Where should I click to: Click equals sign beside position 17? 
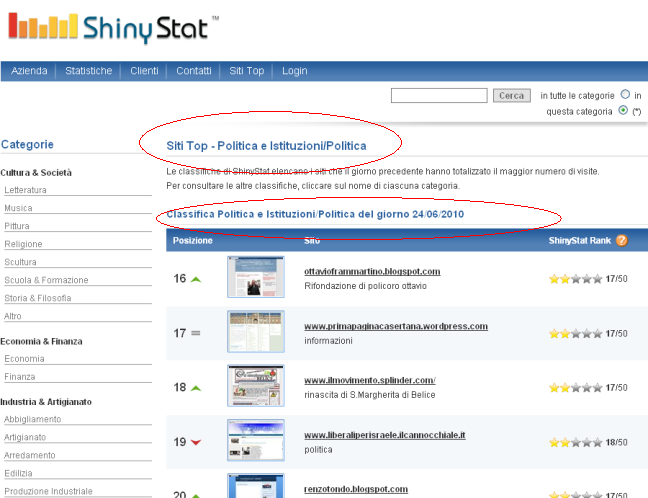click(196, 333)
